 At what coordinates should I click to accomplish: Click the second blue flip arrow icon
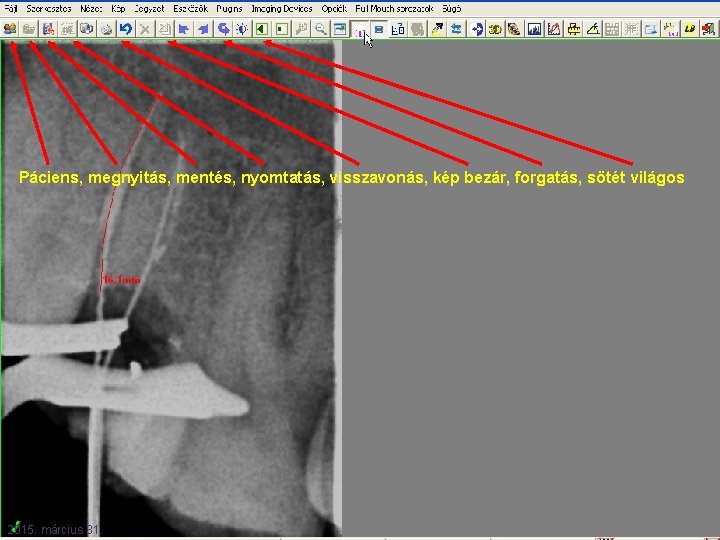203,29
